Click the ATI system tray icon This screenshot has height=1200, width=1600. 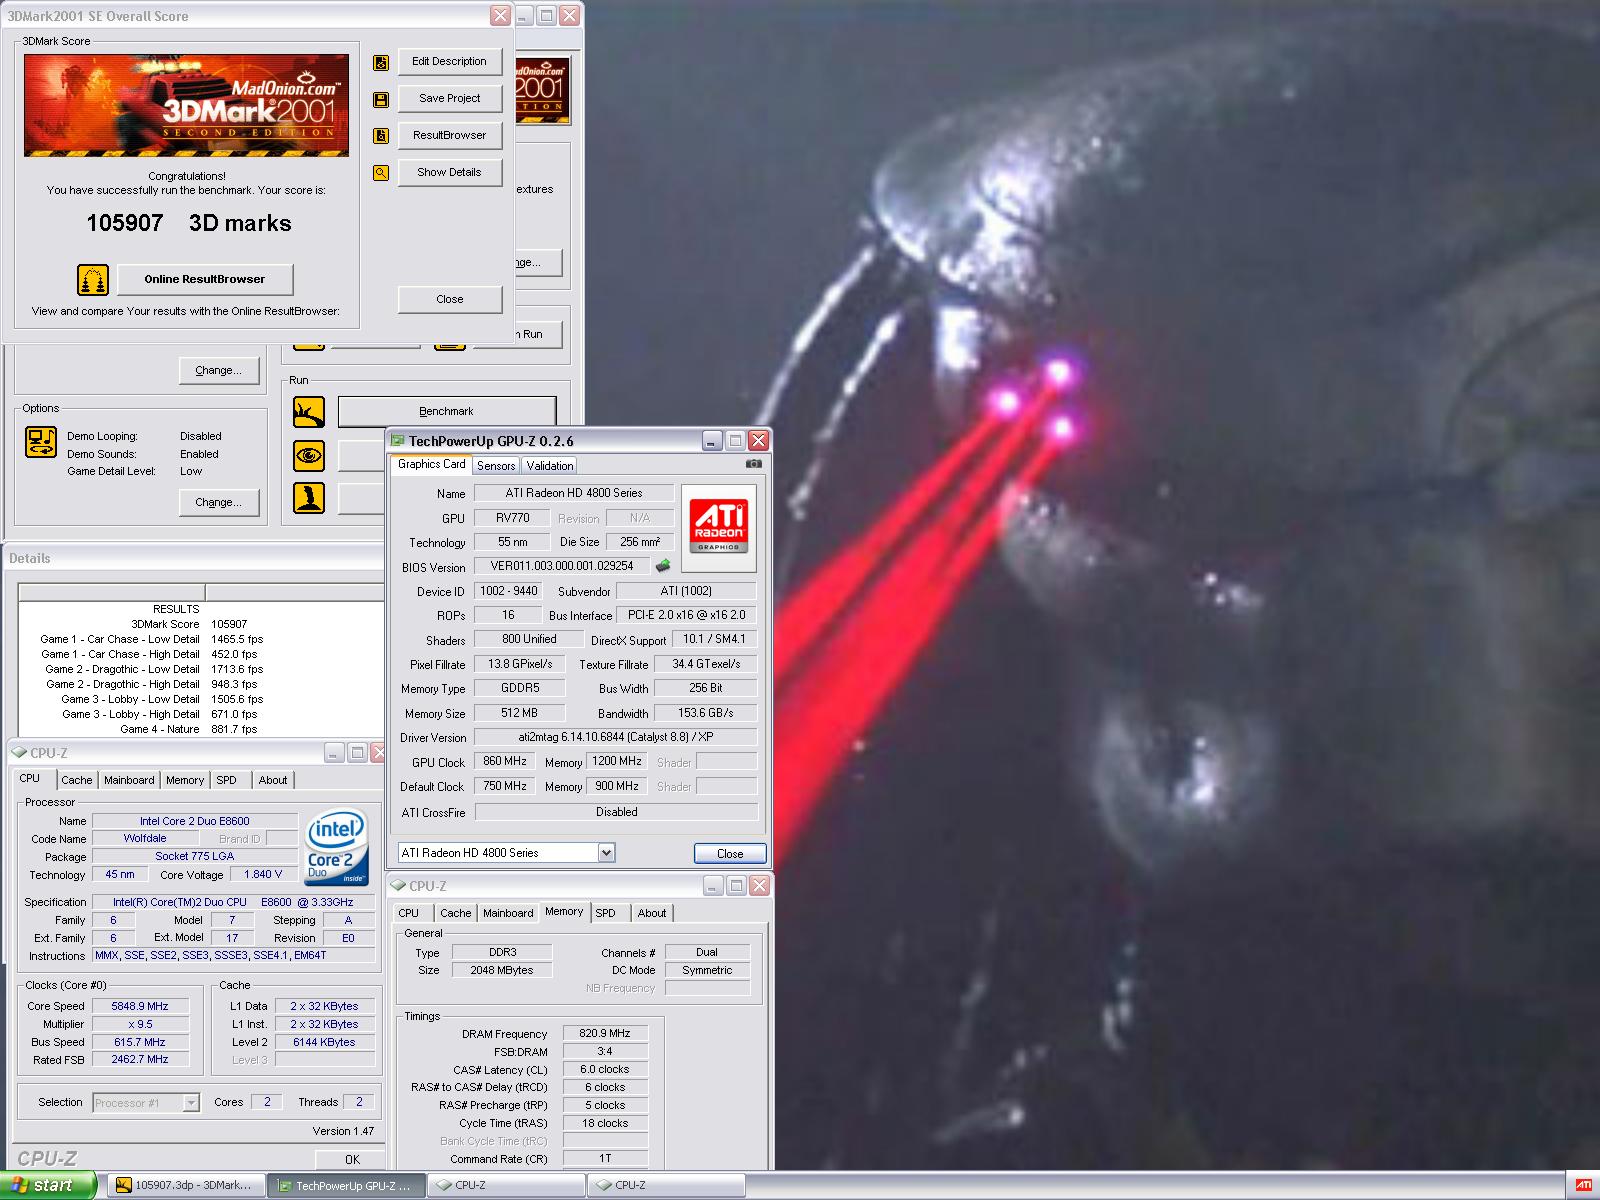(1584, 1186)
